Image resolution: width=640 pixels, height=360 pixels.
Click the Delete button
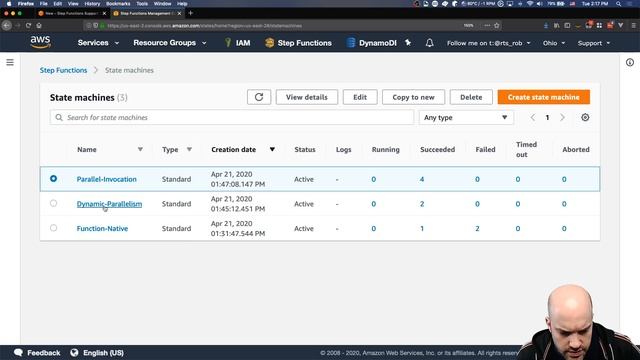click(471, 97)
